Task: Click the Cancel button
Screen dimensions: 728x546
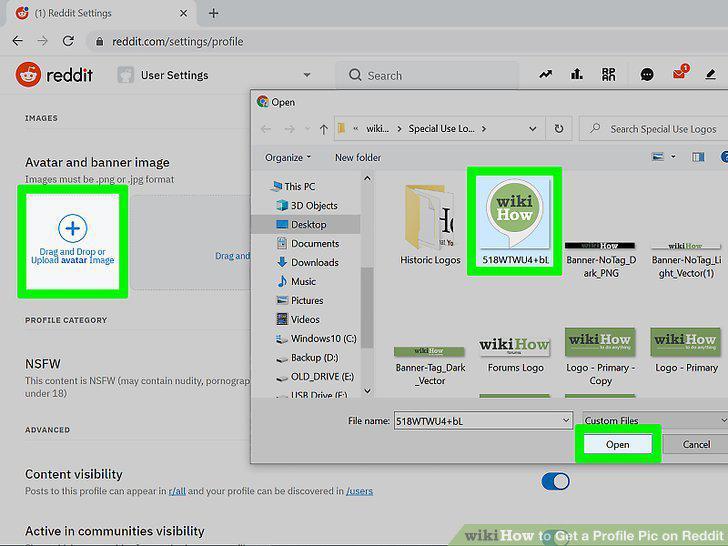Action: pos(696,444)
